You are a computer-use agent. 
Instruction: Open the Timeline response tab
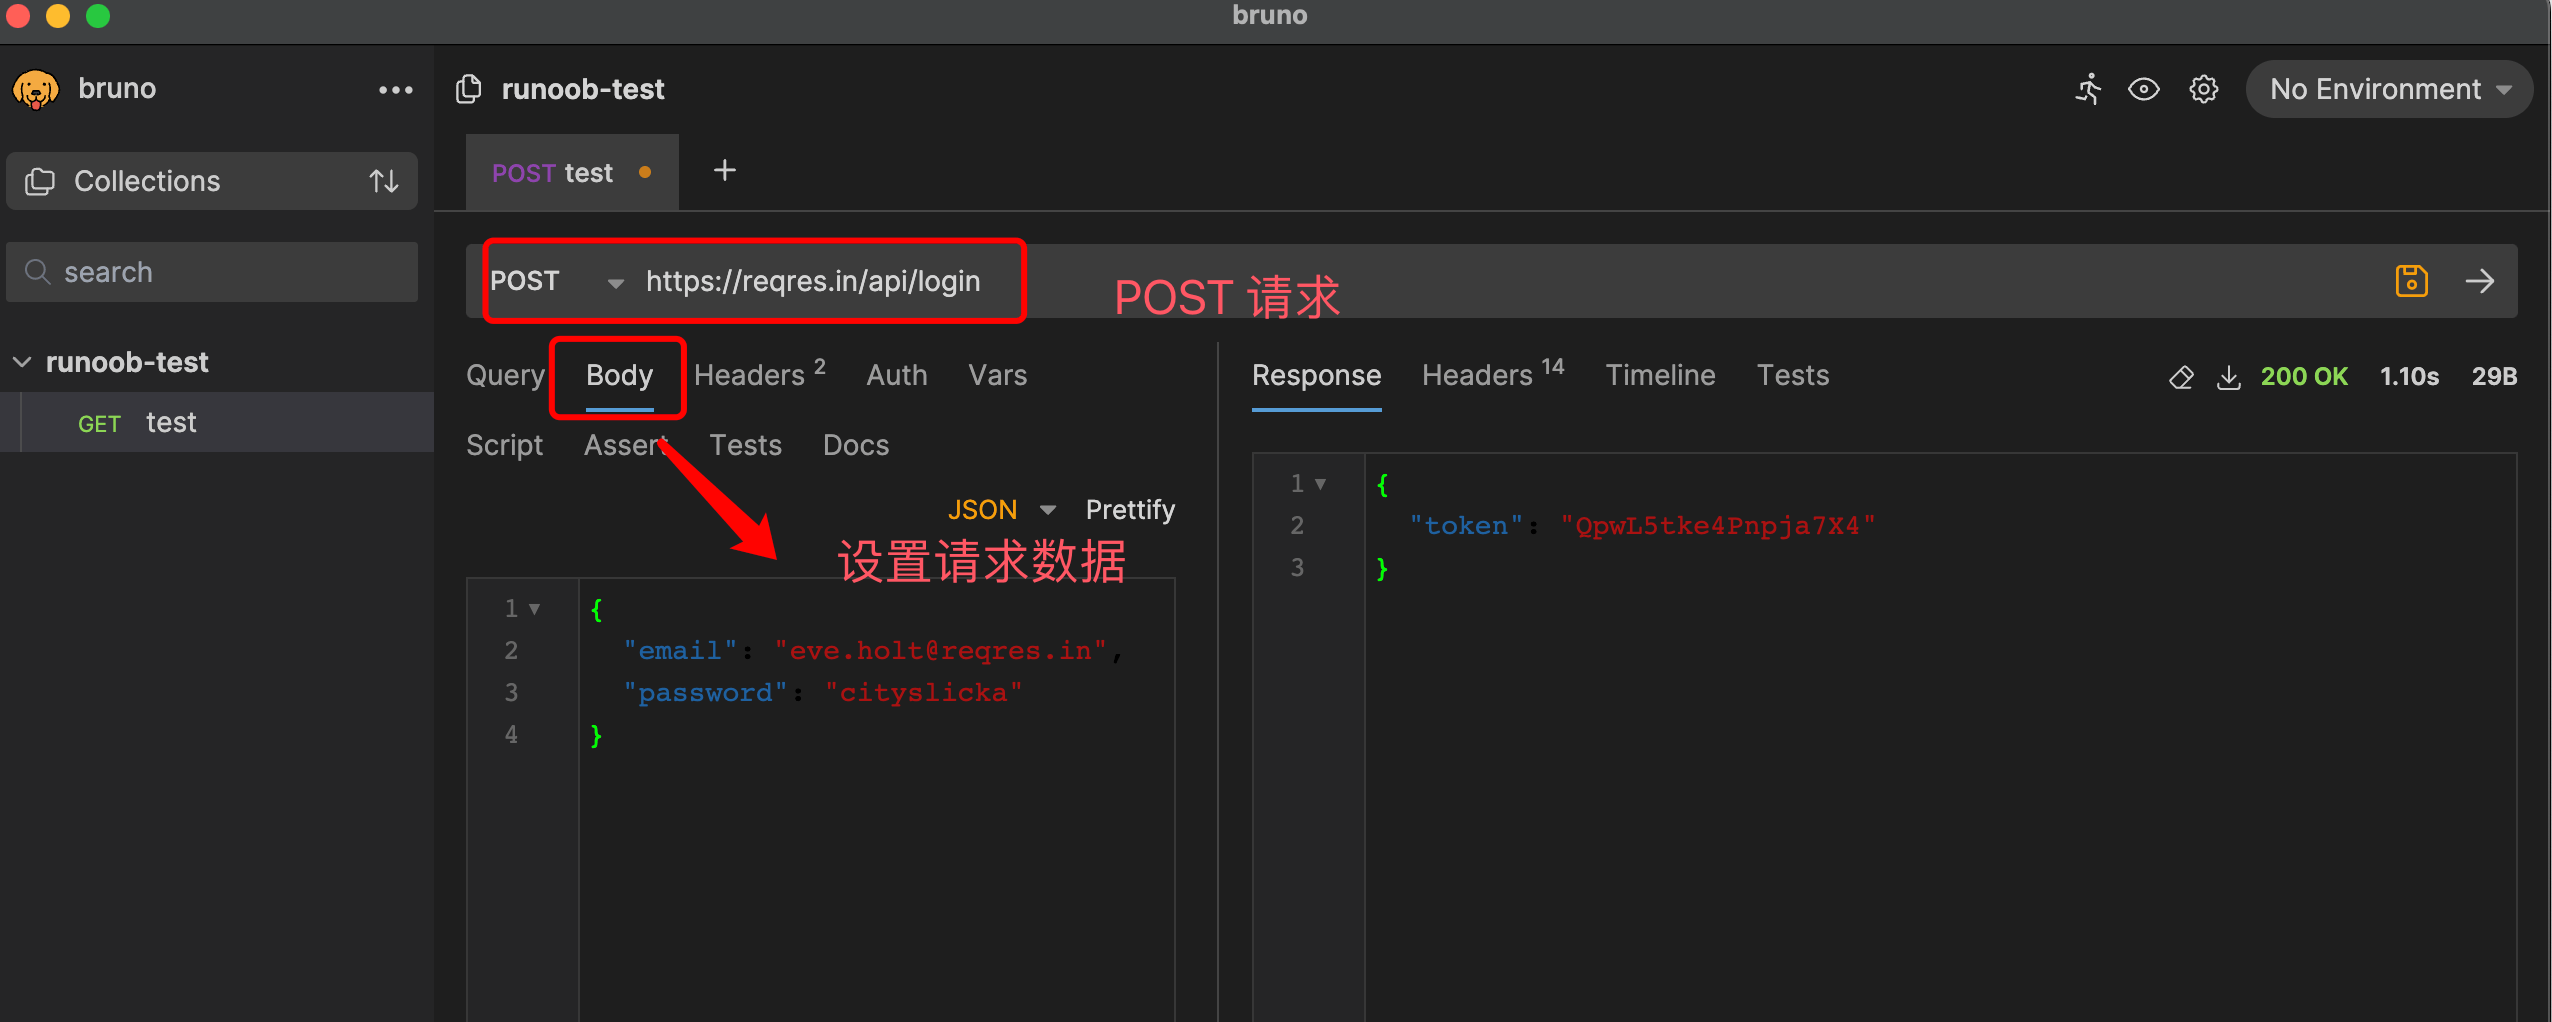pyautogui.click(x=1659, y=376)
